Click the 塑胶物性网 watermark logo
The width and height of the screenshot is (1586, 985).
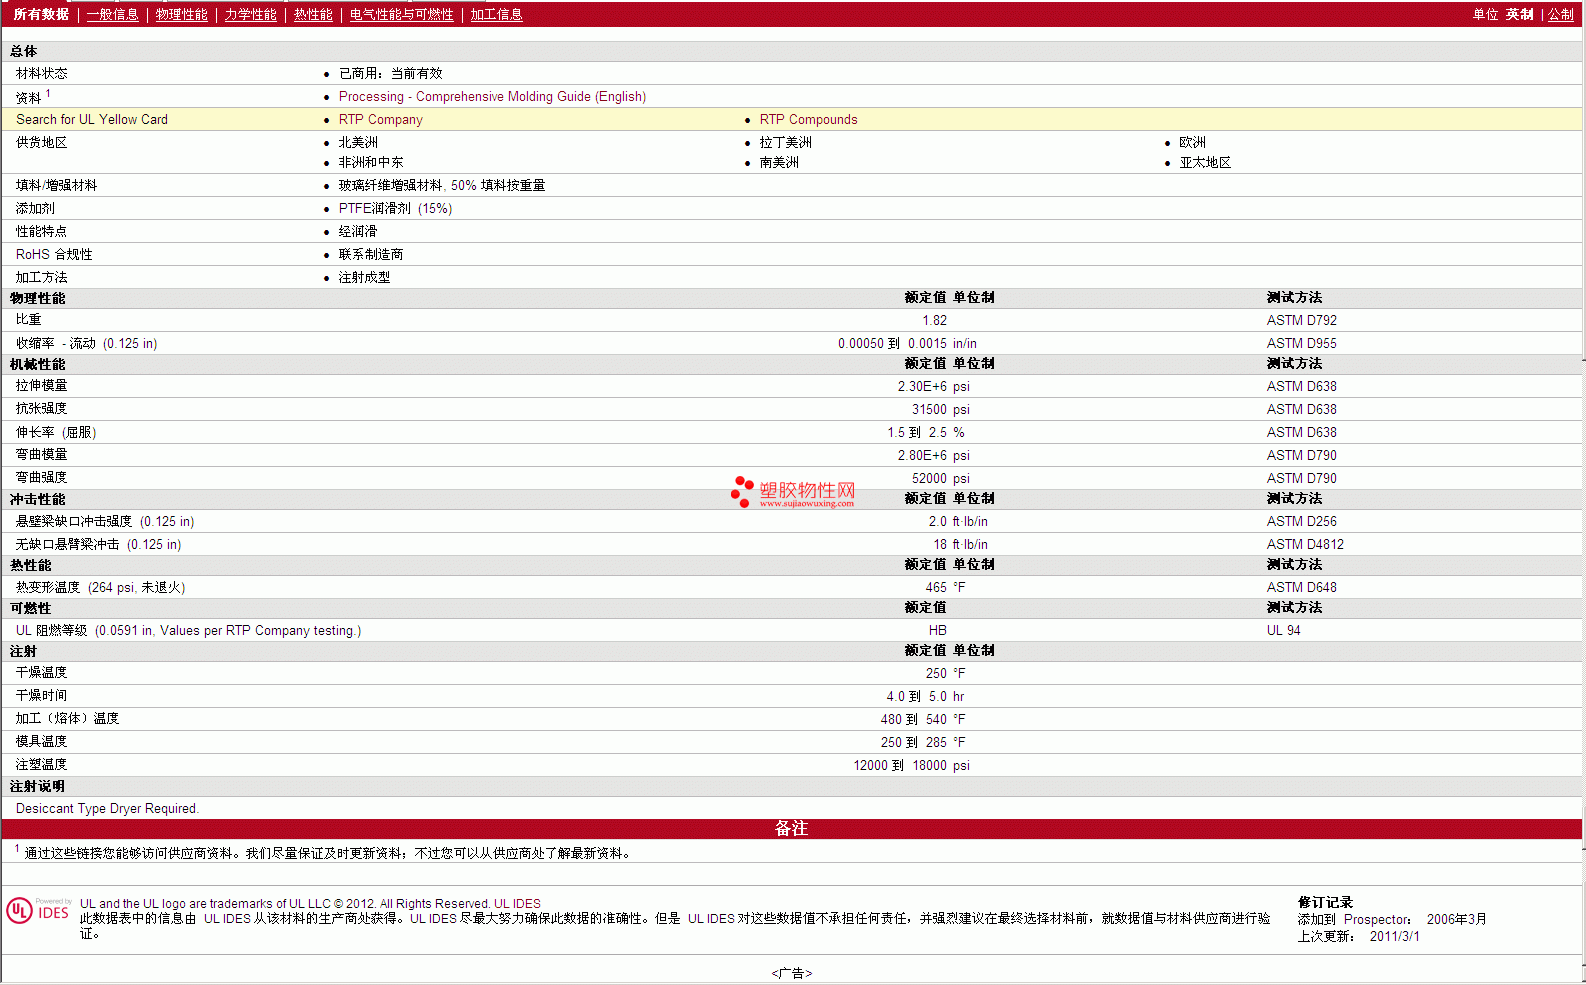(x=793, y=492)
